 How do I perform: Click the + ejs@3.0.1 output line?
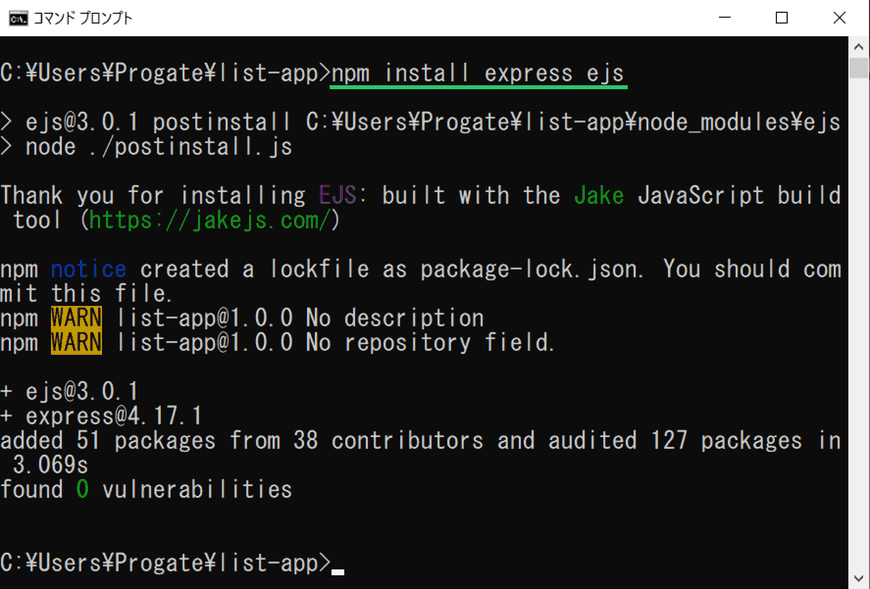coord(69,392)
